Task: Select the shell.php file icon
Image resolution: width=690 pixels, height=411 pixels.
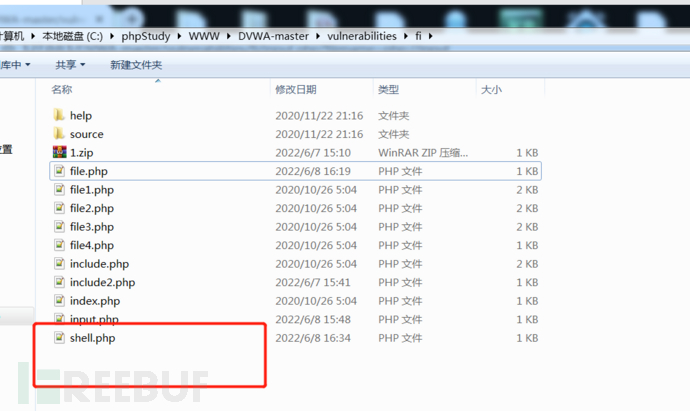Action: (x=59, y=338)
